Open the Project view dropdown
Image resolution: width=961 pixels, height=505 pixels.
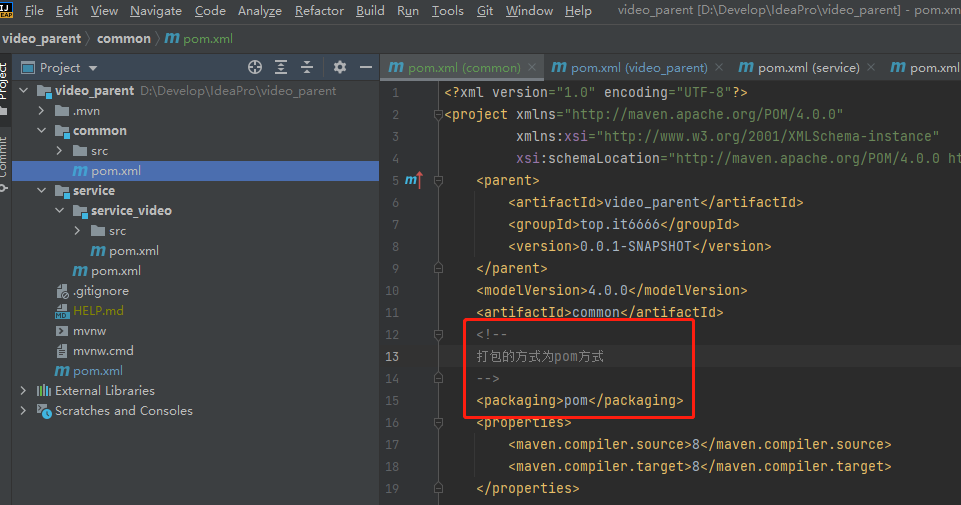(93, 68)
